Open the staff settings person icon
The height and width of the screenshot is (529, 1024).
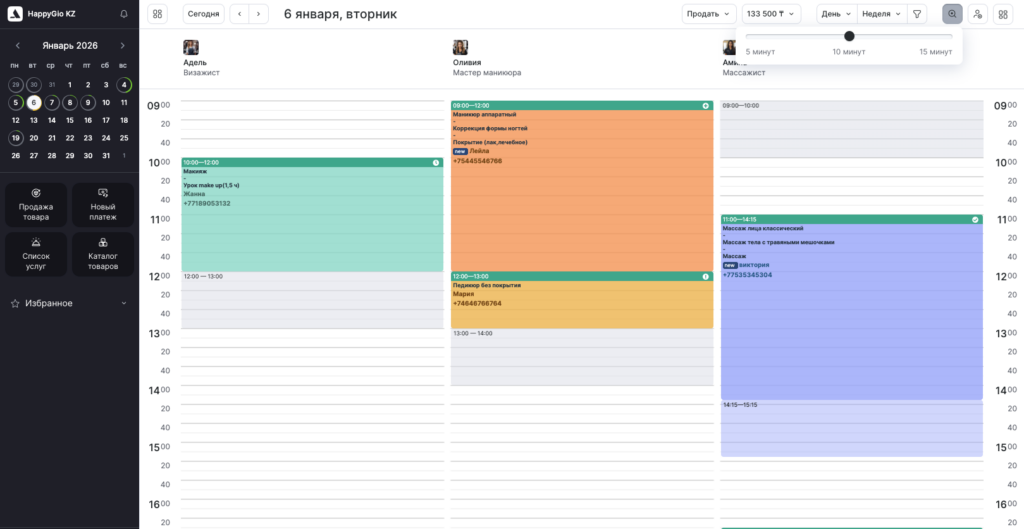pos(977,14)
